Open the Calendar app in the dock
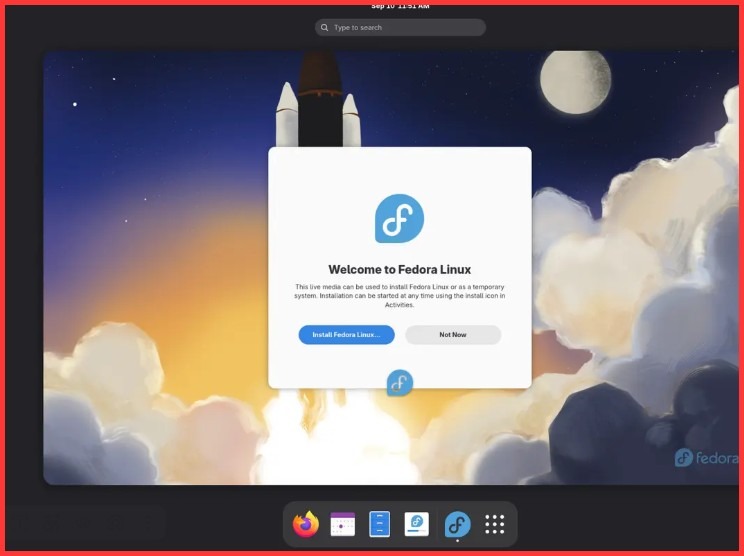Viewport: 744px width, 556px height. pos(343,524)
